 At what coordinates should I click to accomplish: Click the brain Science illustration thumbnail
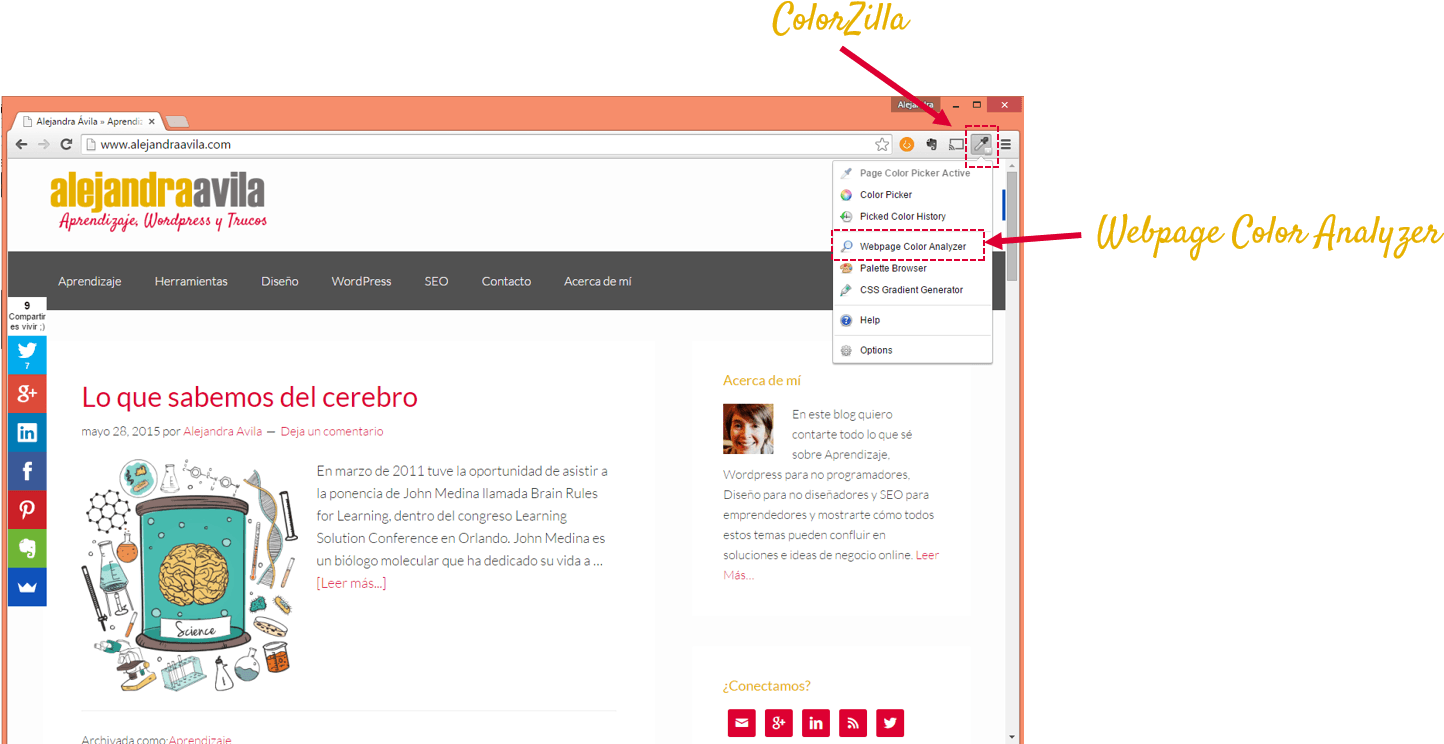point(191,575)
